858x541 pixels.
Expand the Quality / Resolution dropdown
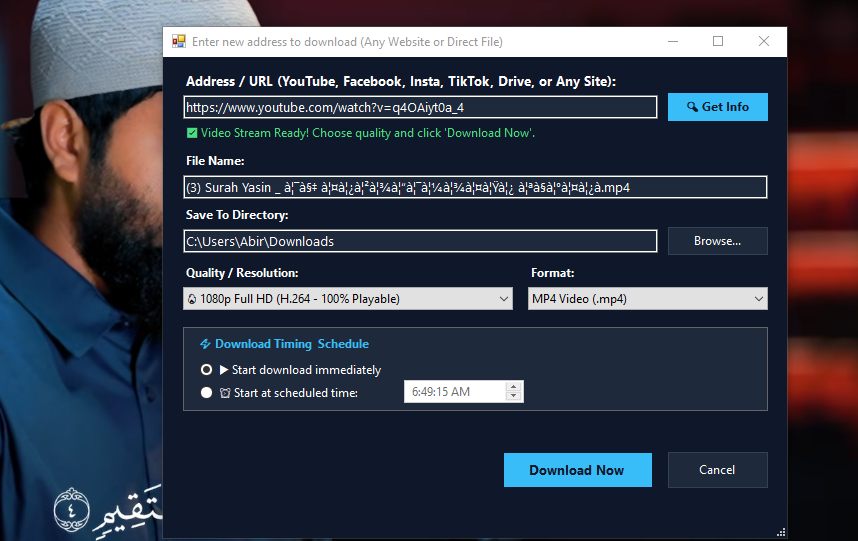click(348, 299)
